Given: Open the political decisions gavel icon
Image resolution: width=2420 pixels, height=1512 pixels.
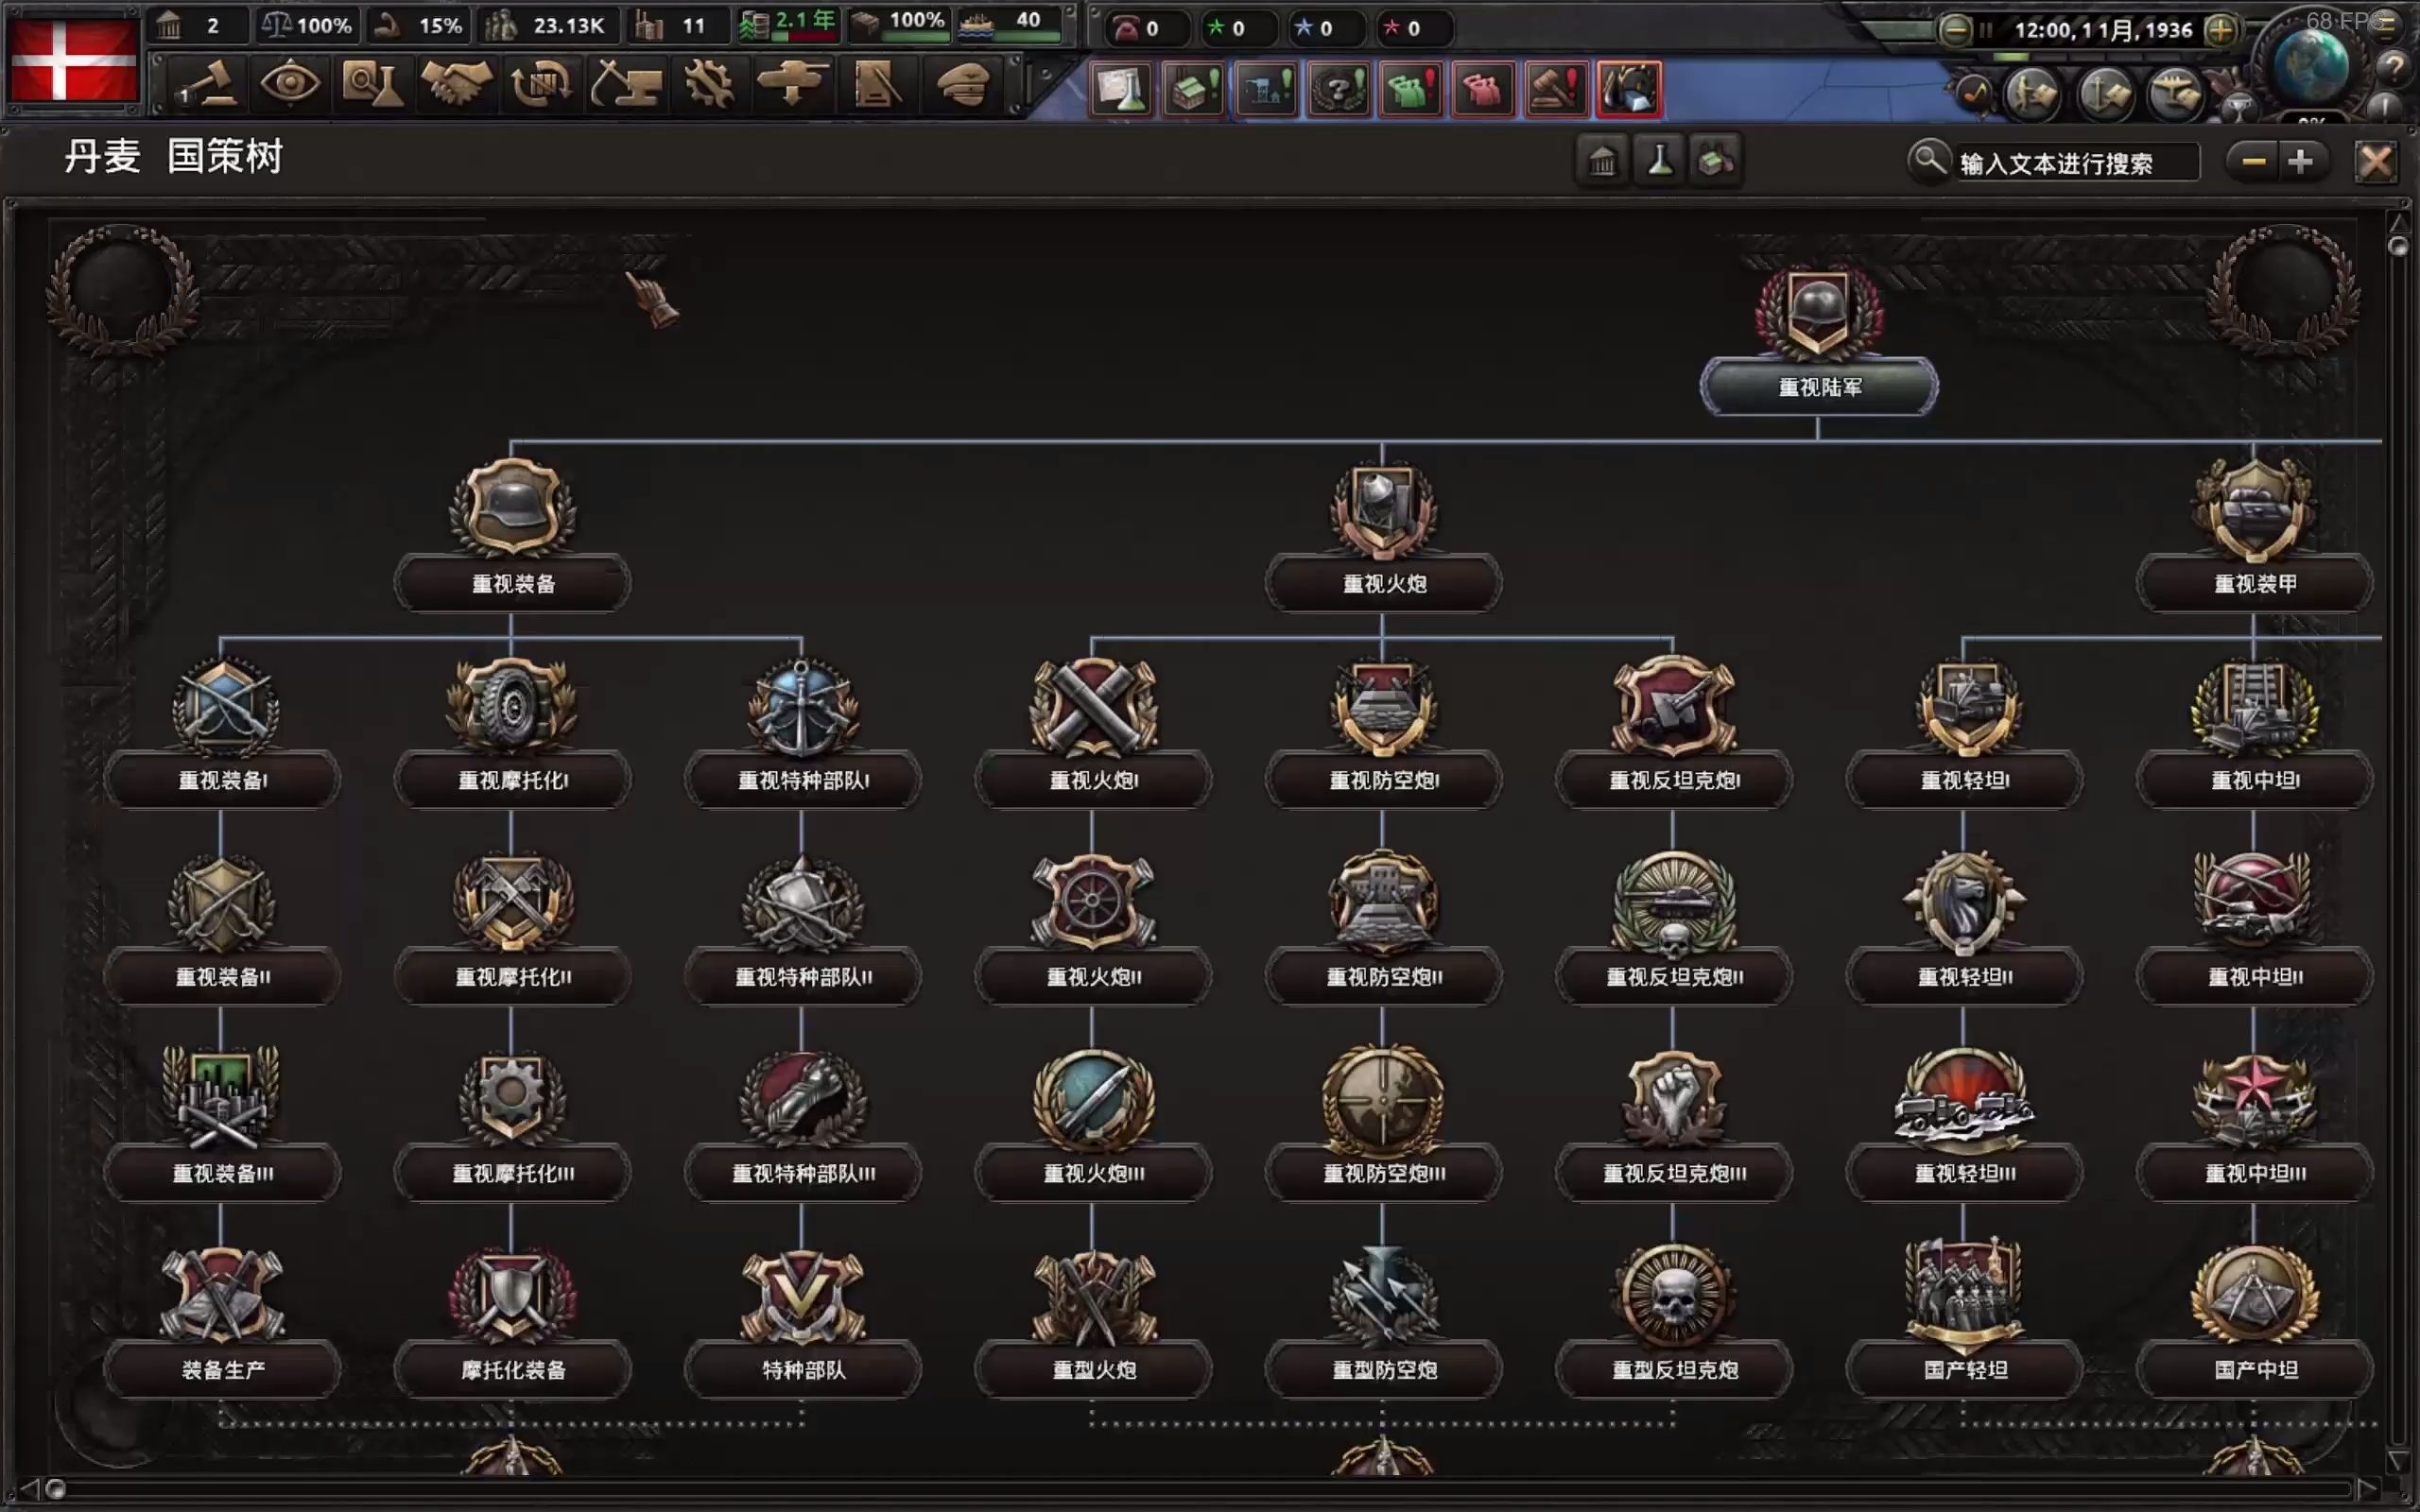Looking at the screenshot, I should click(205, 84).
